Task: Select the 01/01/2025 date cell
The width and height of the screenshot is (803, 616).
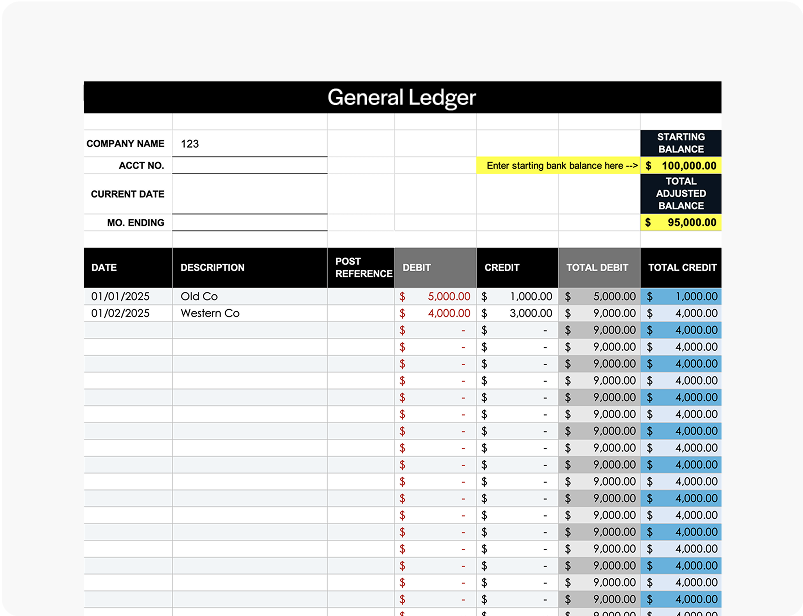Action: click(128, 296)
